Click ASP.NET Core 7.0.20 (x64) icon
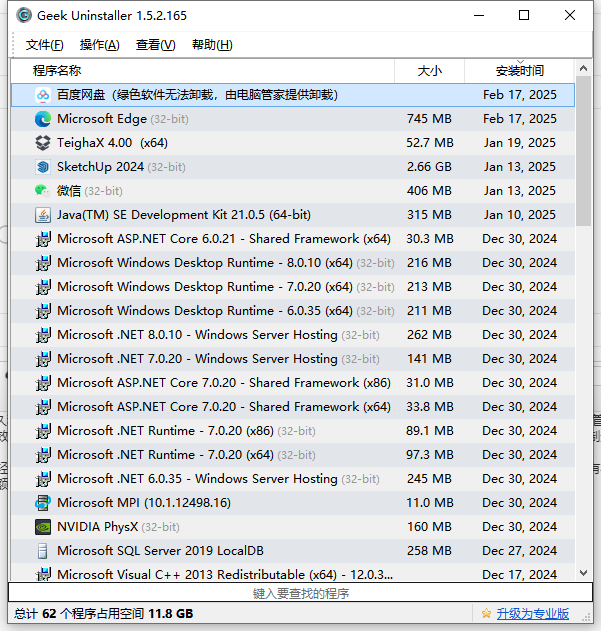Image resolution: width=601 pixels, height=631 pixels. [43, 407]
